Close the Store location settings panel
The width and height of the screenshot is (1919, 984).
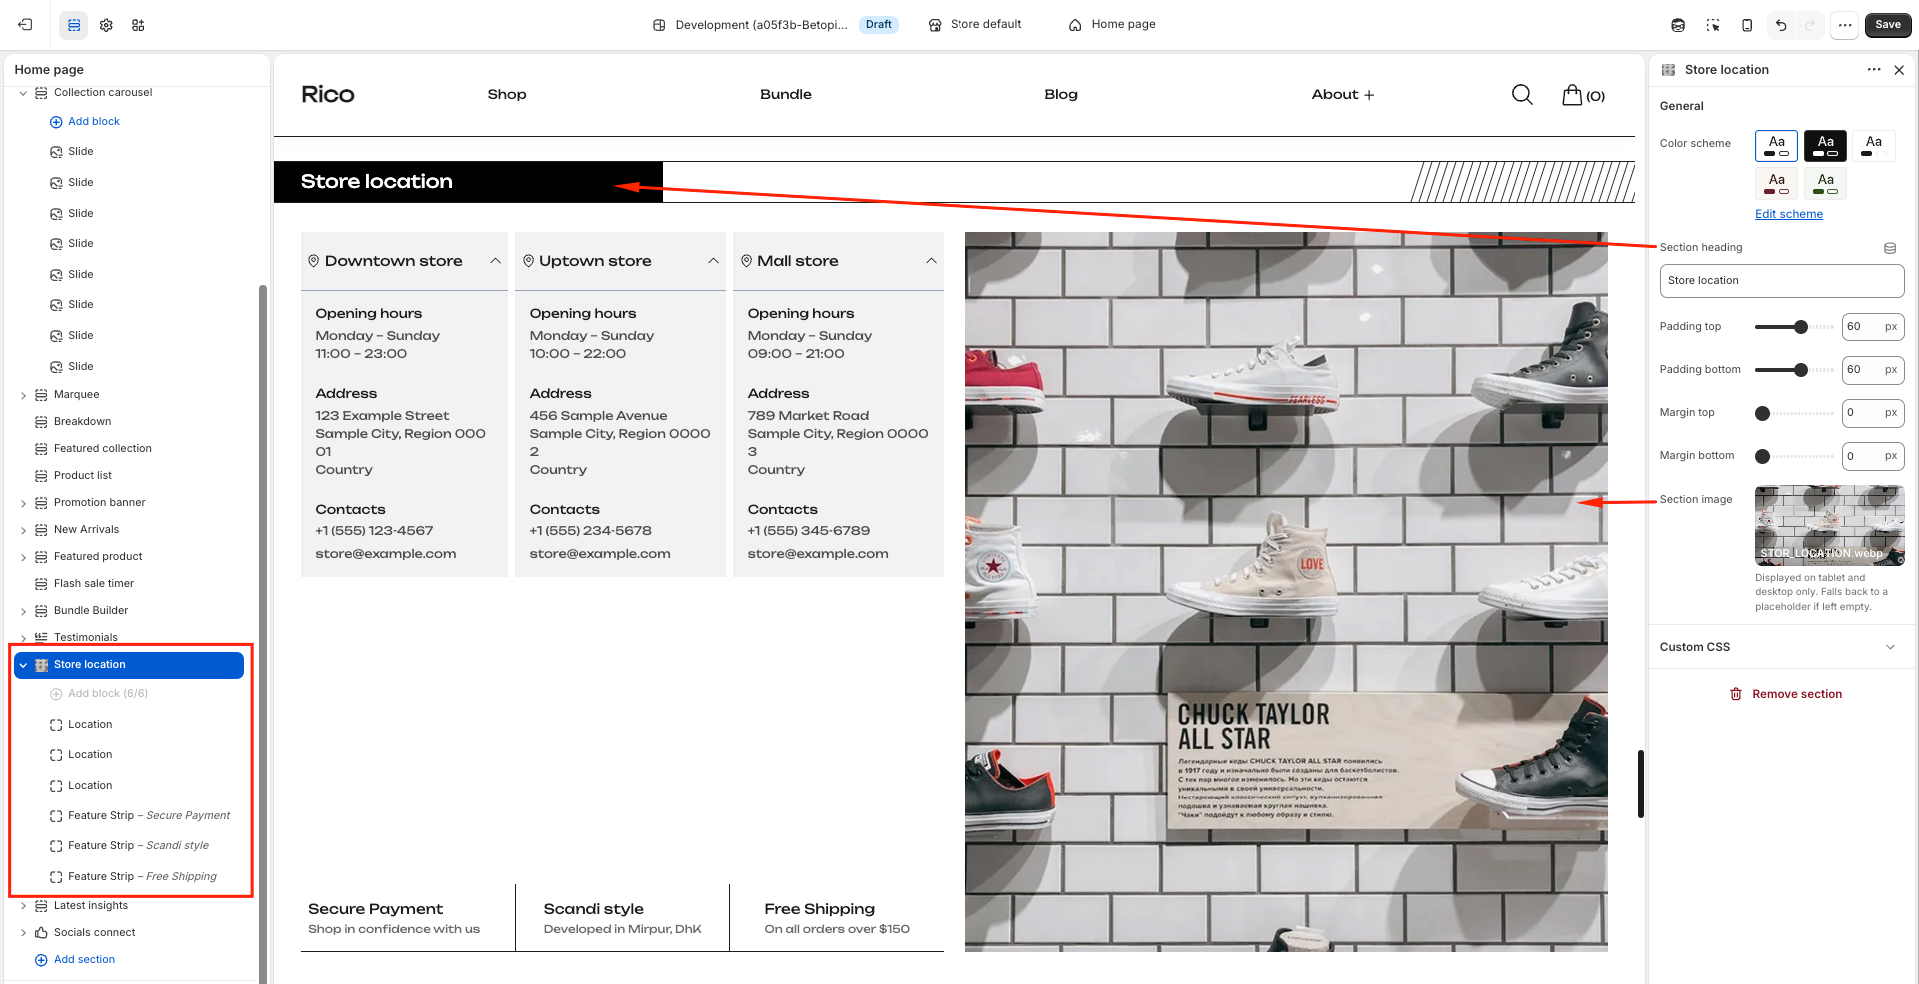[x=1899, y=70]
